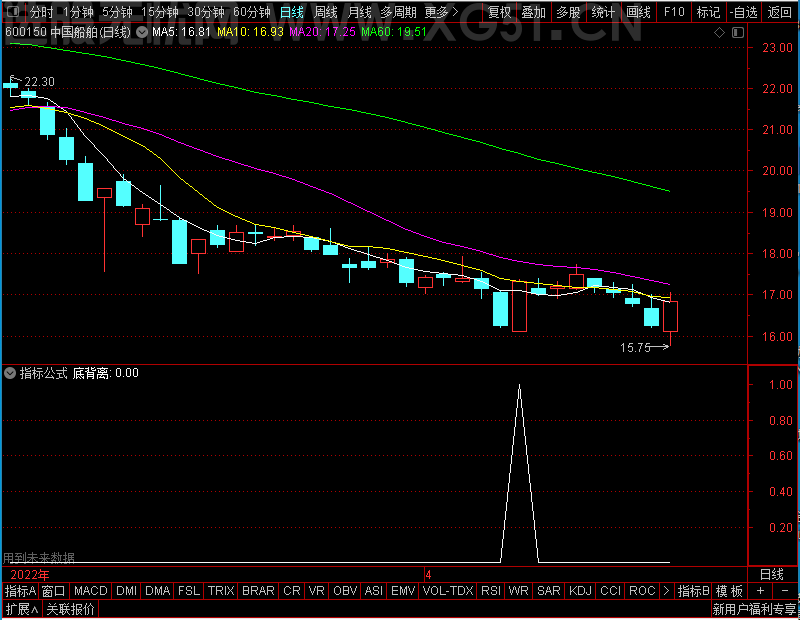Click the top-left window layout icon
The width and height of the screenshot is (800, 620).
(14, 11)
